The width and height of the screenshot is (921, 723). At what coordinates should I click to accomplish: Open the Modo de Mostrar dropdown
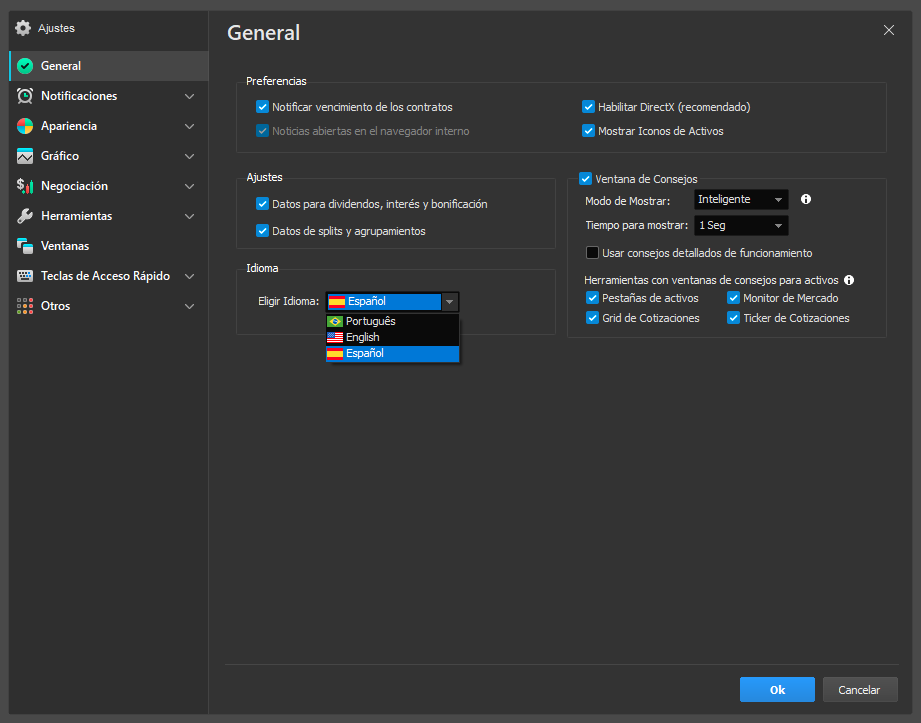click(x=741, y=200)
